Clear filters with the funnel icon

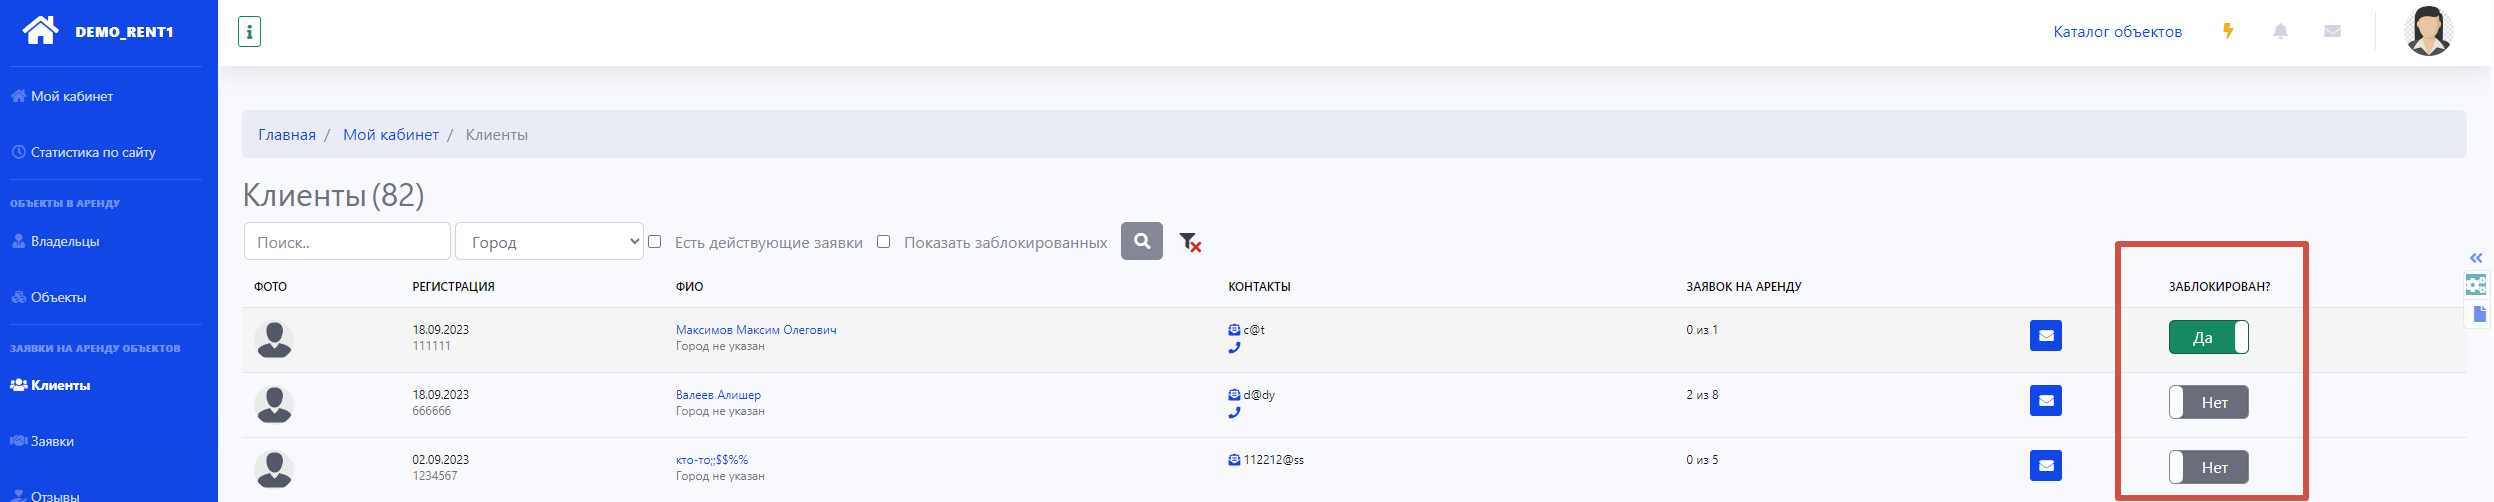coord(1189,242)
